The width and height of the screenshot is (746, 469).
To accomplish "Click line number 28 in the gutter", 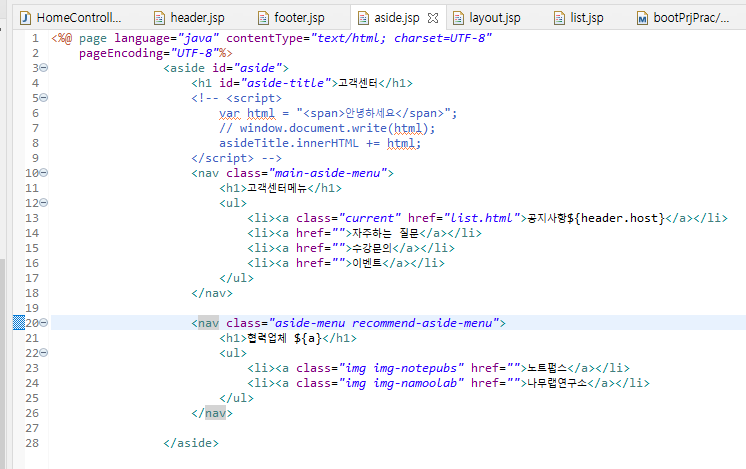I will 32,443.
